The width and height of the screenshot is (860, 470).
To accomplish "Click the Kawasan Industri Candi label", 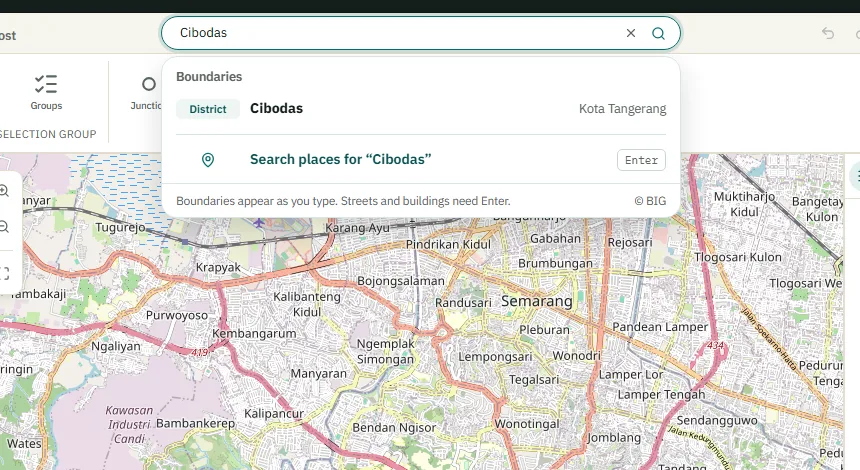I will click(x=129, y=424).
